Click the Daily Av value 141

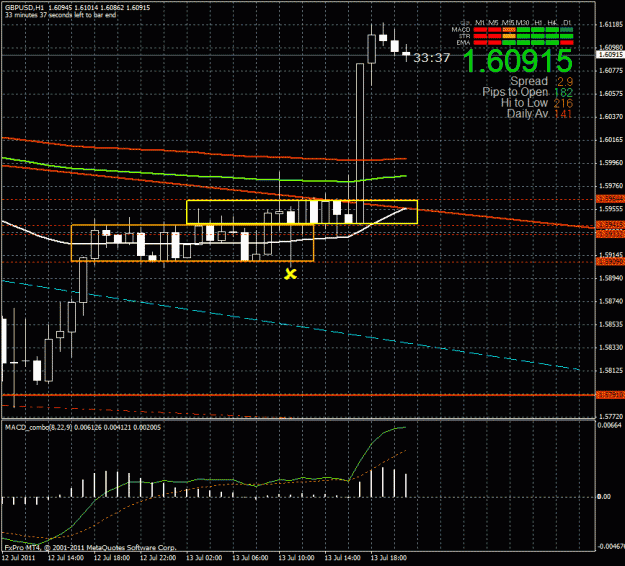(x=563, y=114)
